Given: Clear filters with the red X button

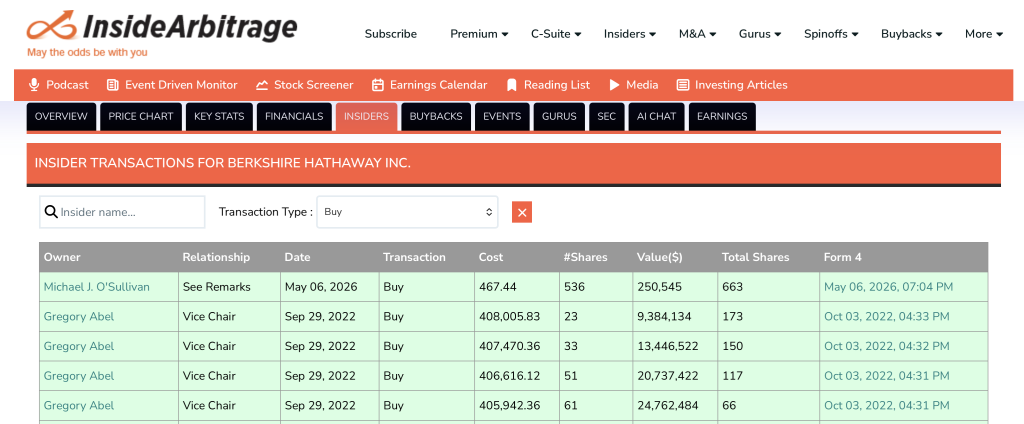Looking at the screenshot, I should coord(522,212).
